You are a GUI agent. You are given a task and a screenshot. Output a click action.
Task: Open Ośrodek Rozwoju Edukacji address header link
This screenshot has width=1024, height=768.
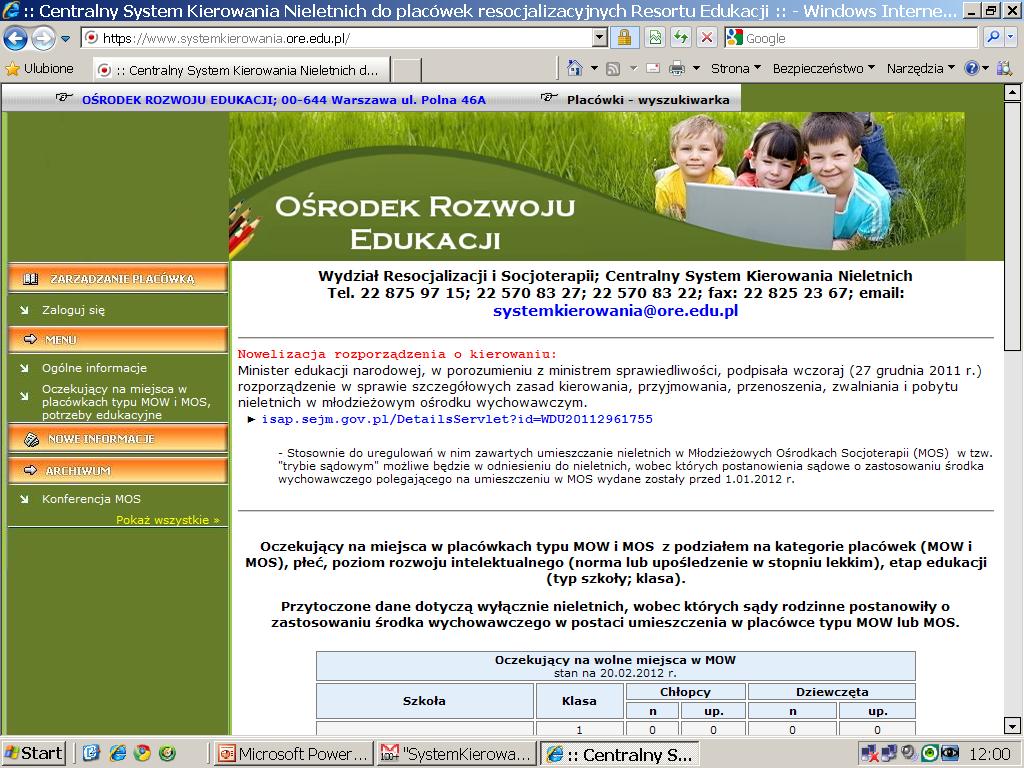[x=283, y=100]
